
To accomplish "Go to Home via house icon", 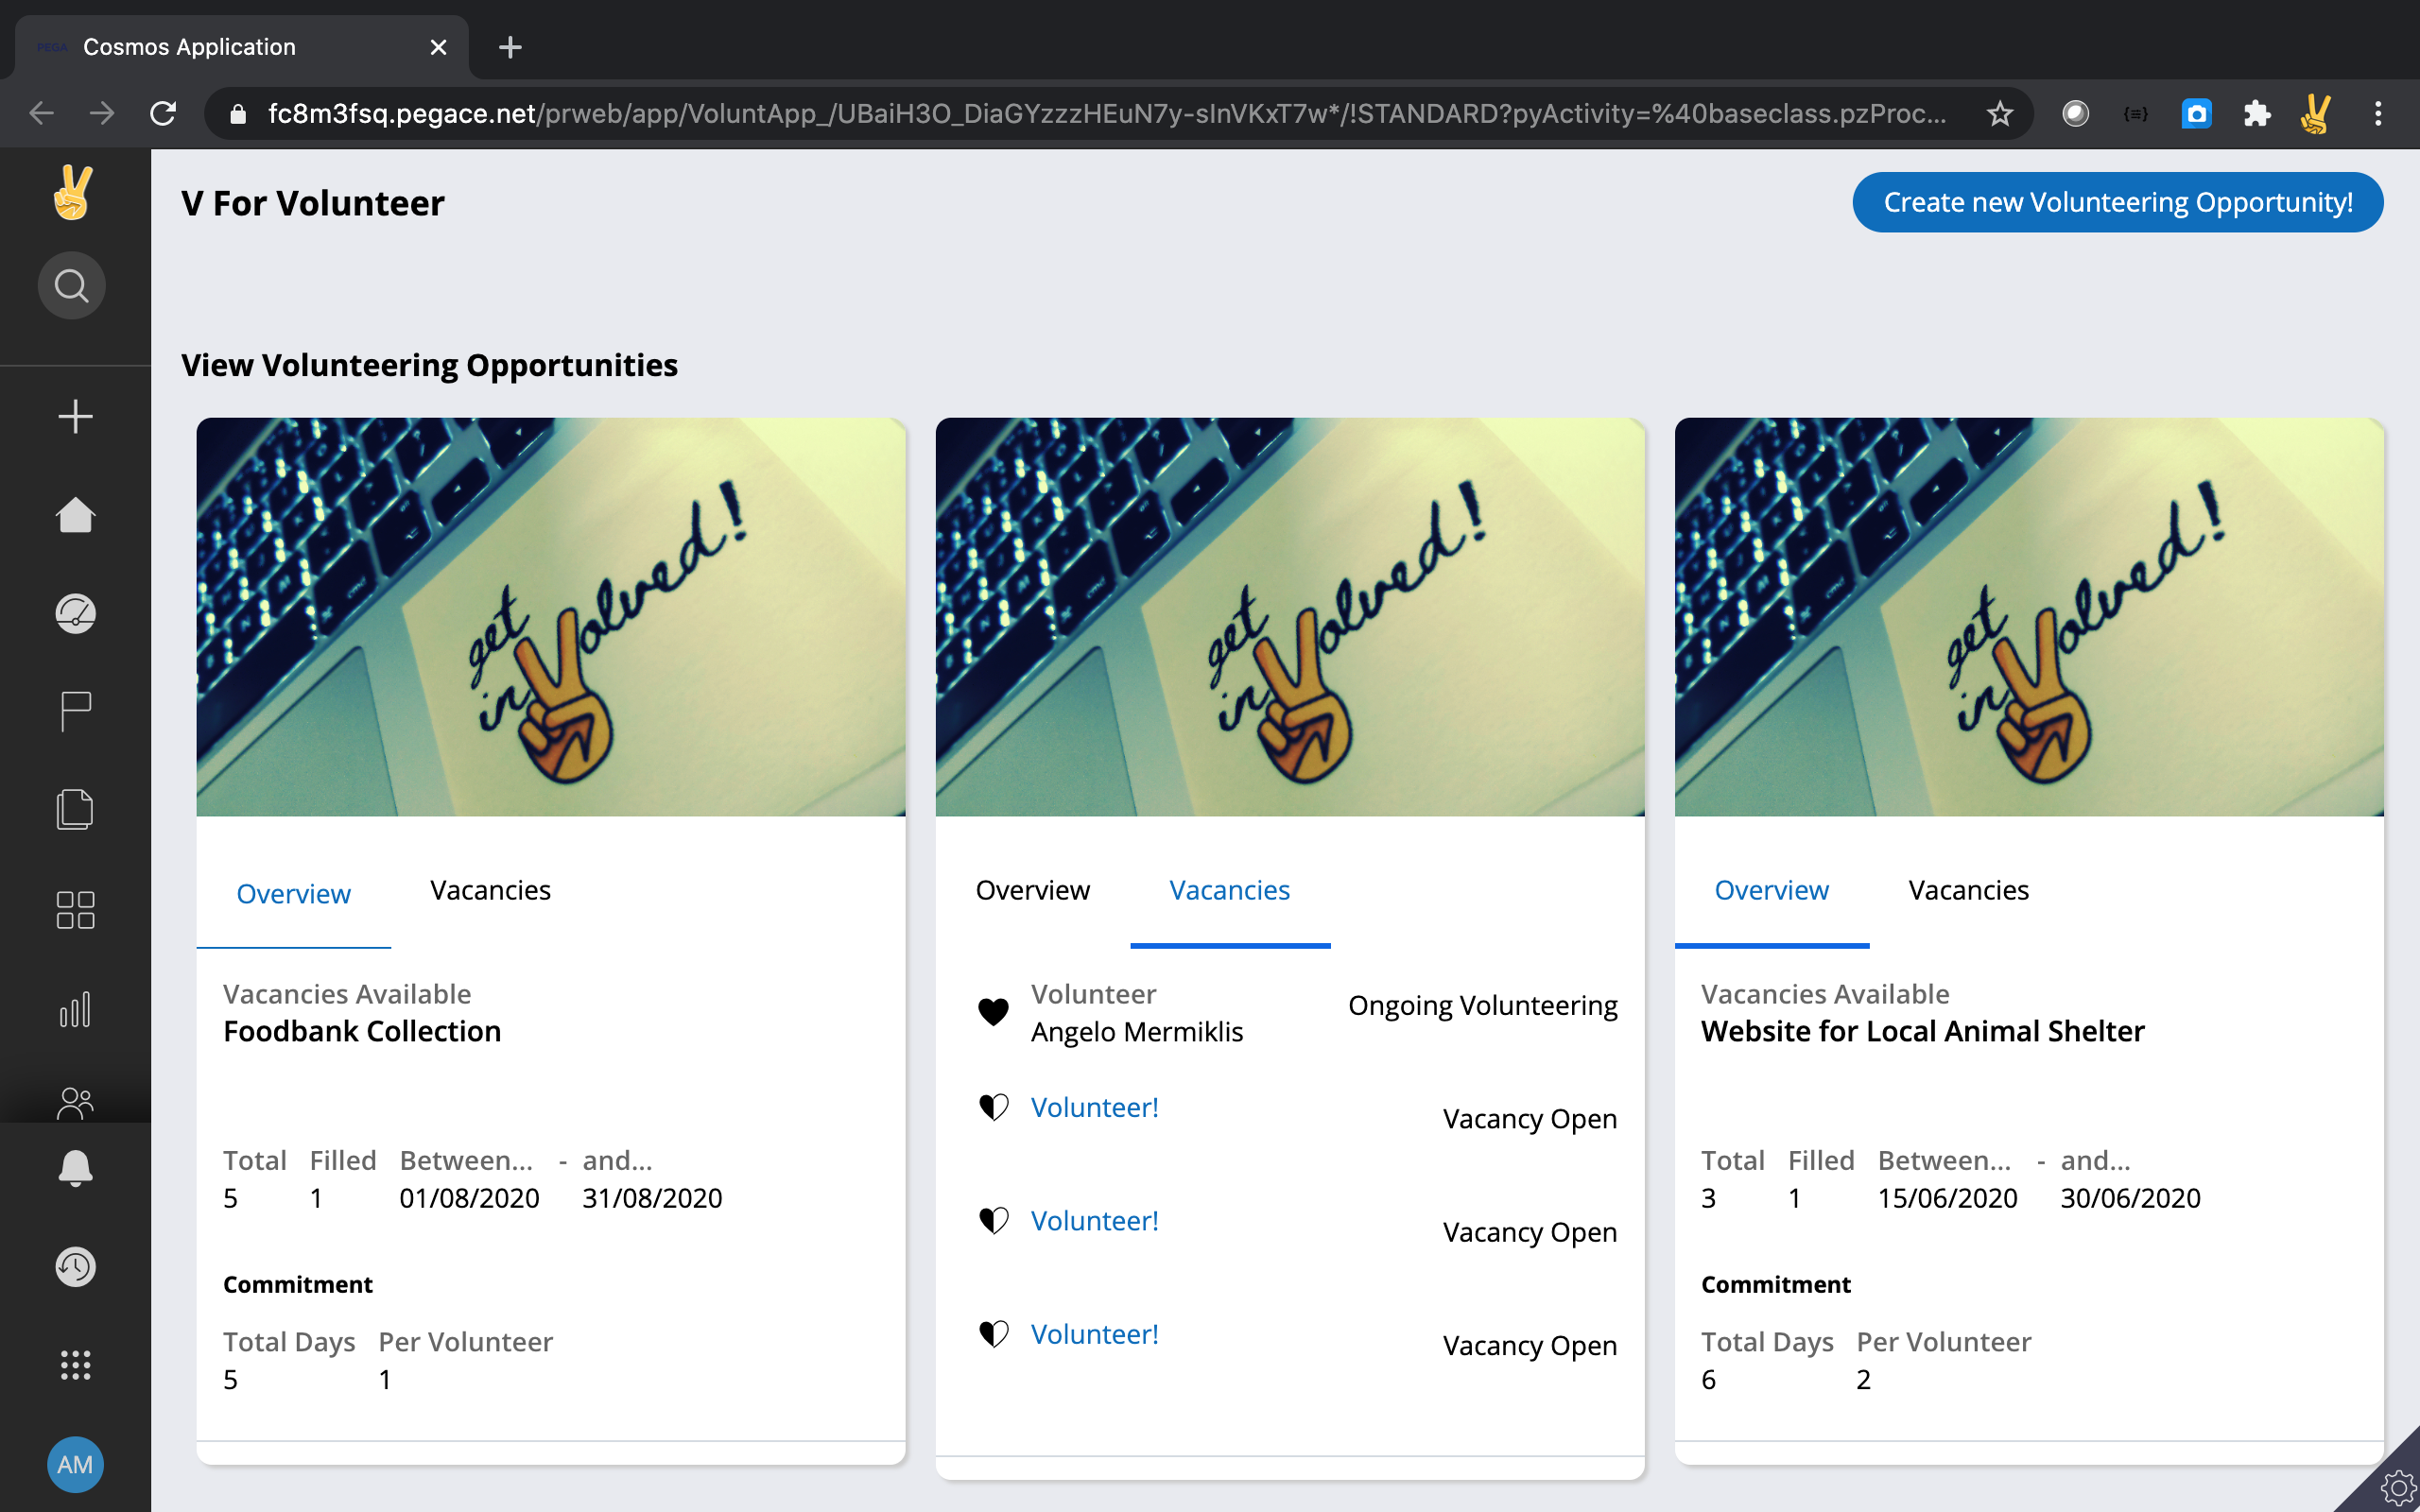I will pyautogui.click(x=75, y=515).
